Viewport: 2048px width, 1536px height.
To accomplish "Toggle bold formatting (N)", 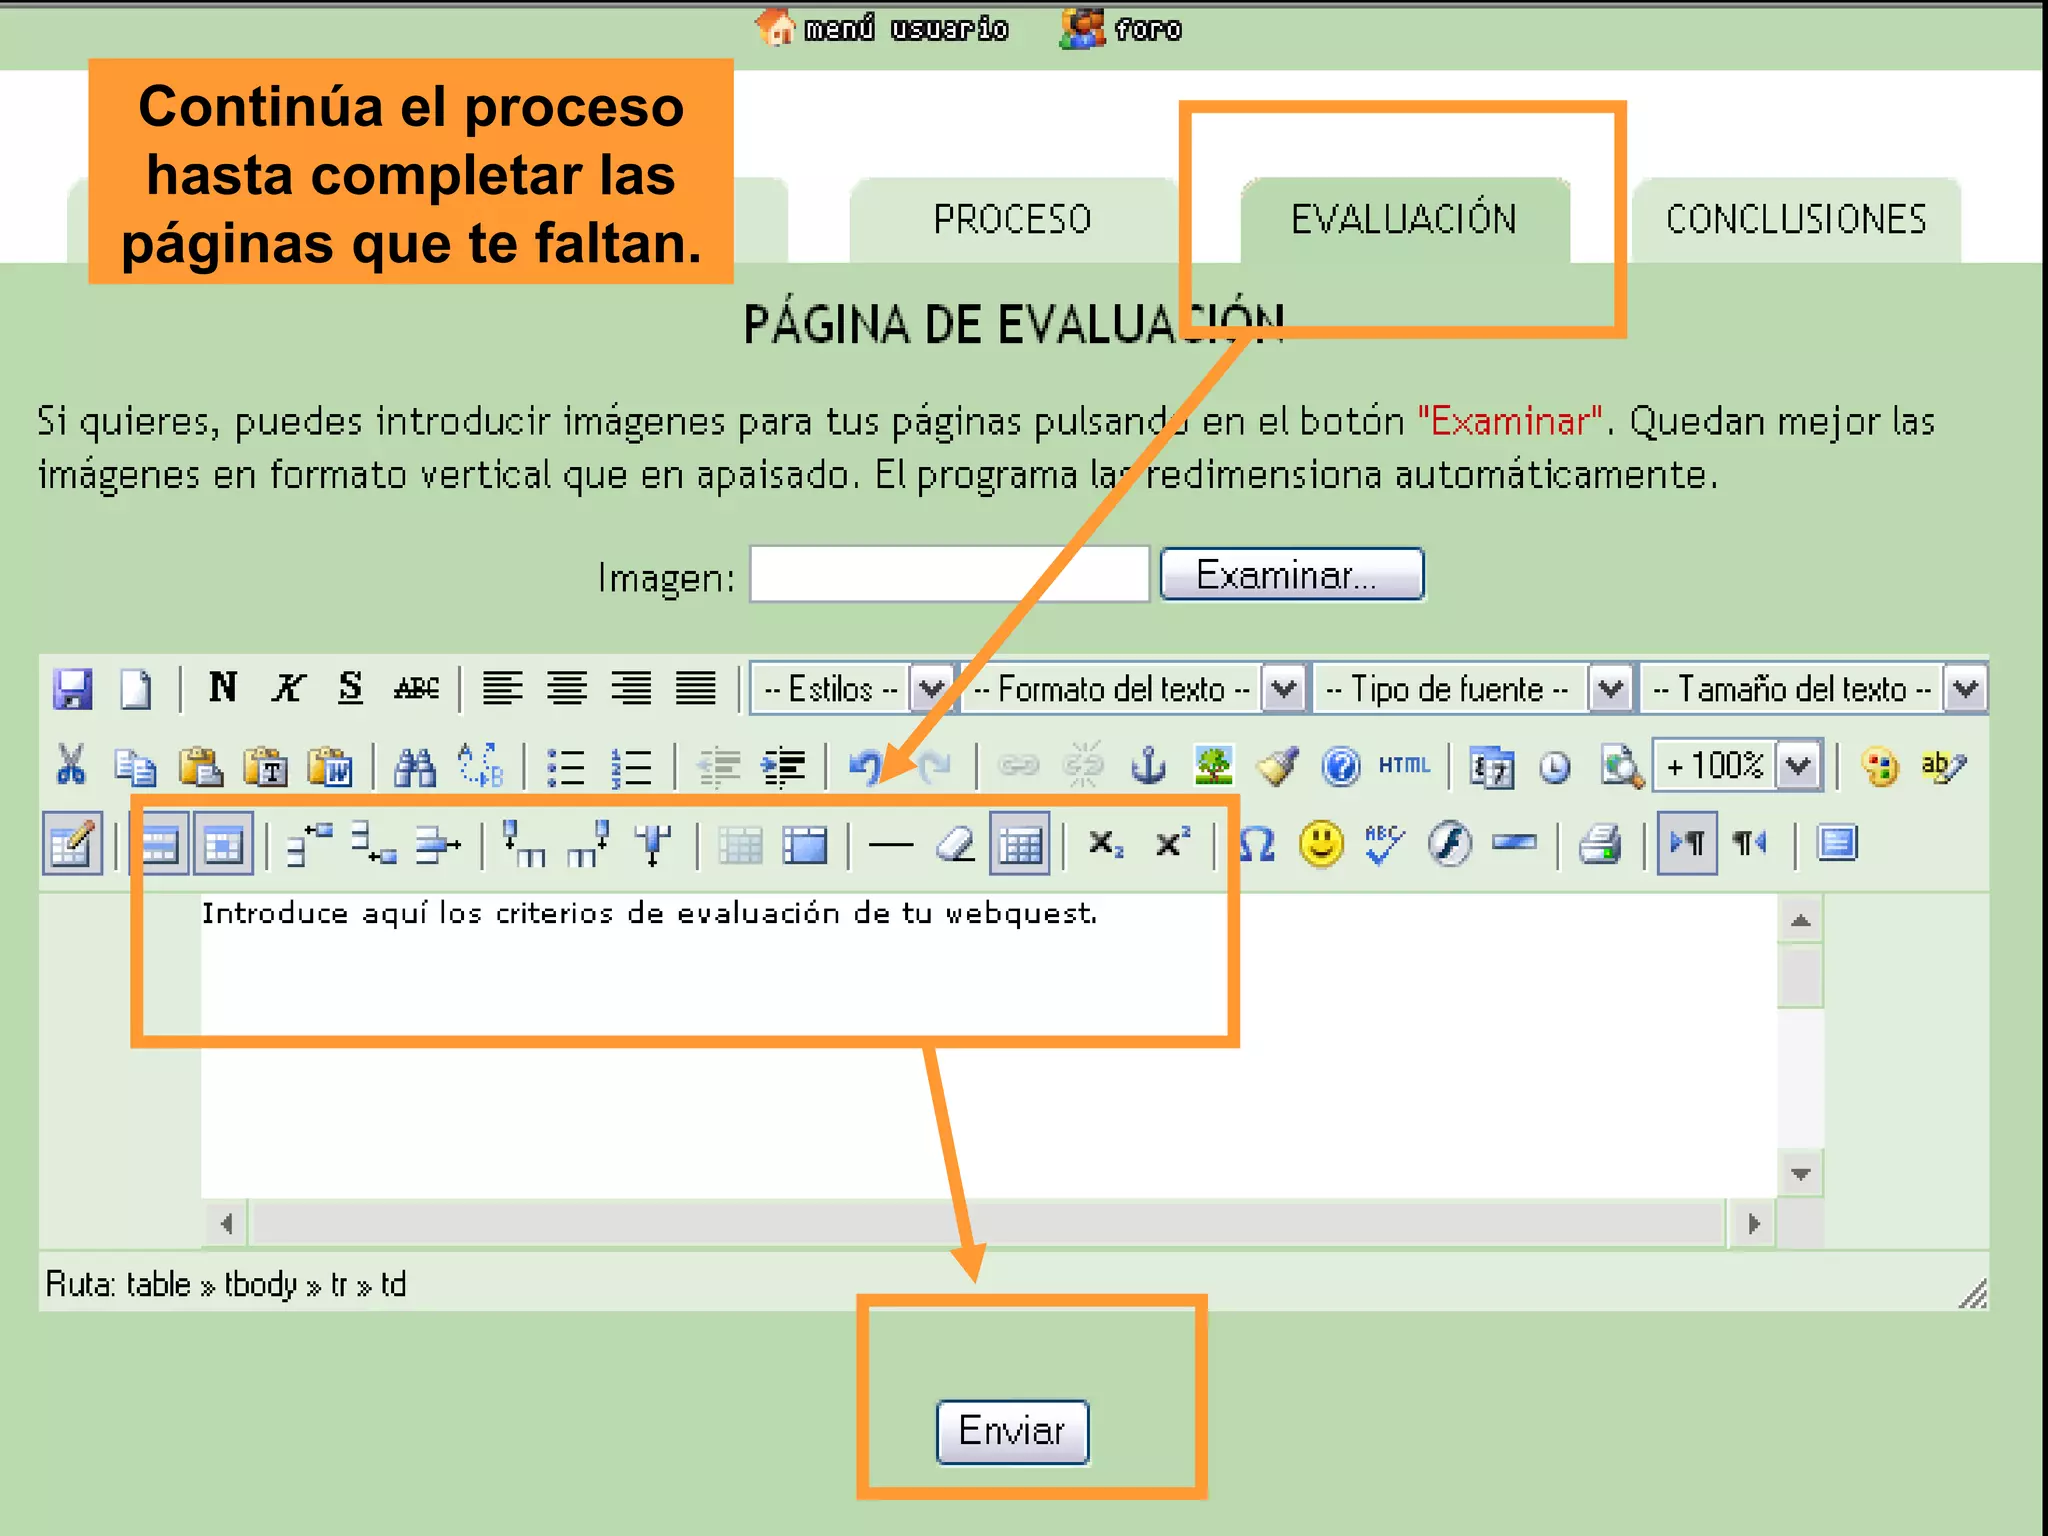I will coord(222,688).
